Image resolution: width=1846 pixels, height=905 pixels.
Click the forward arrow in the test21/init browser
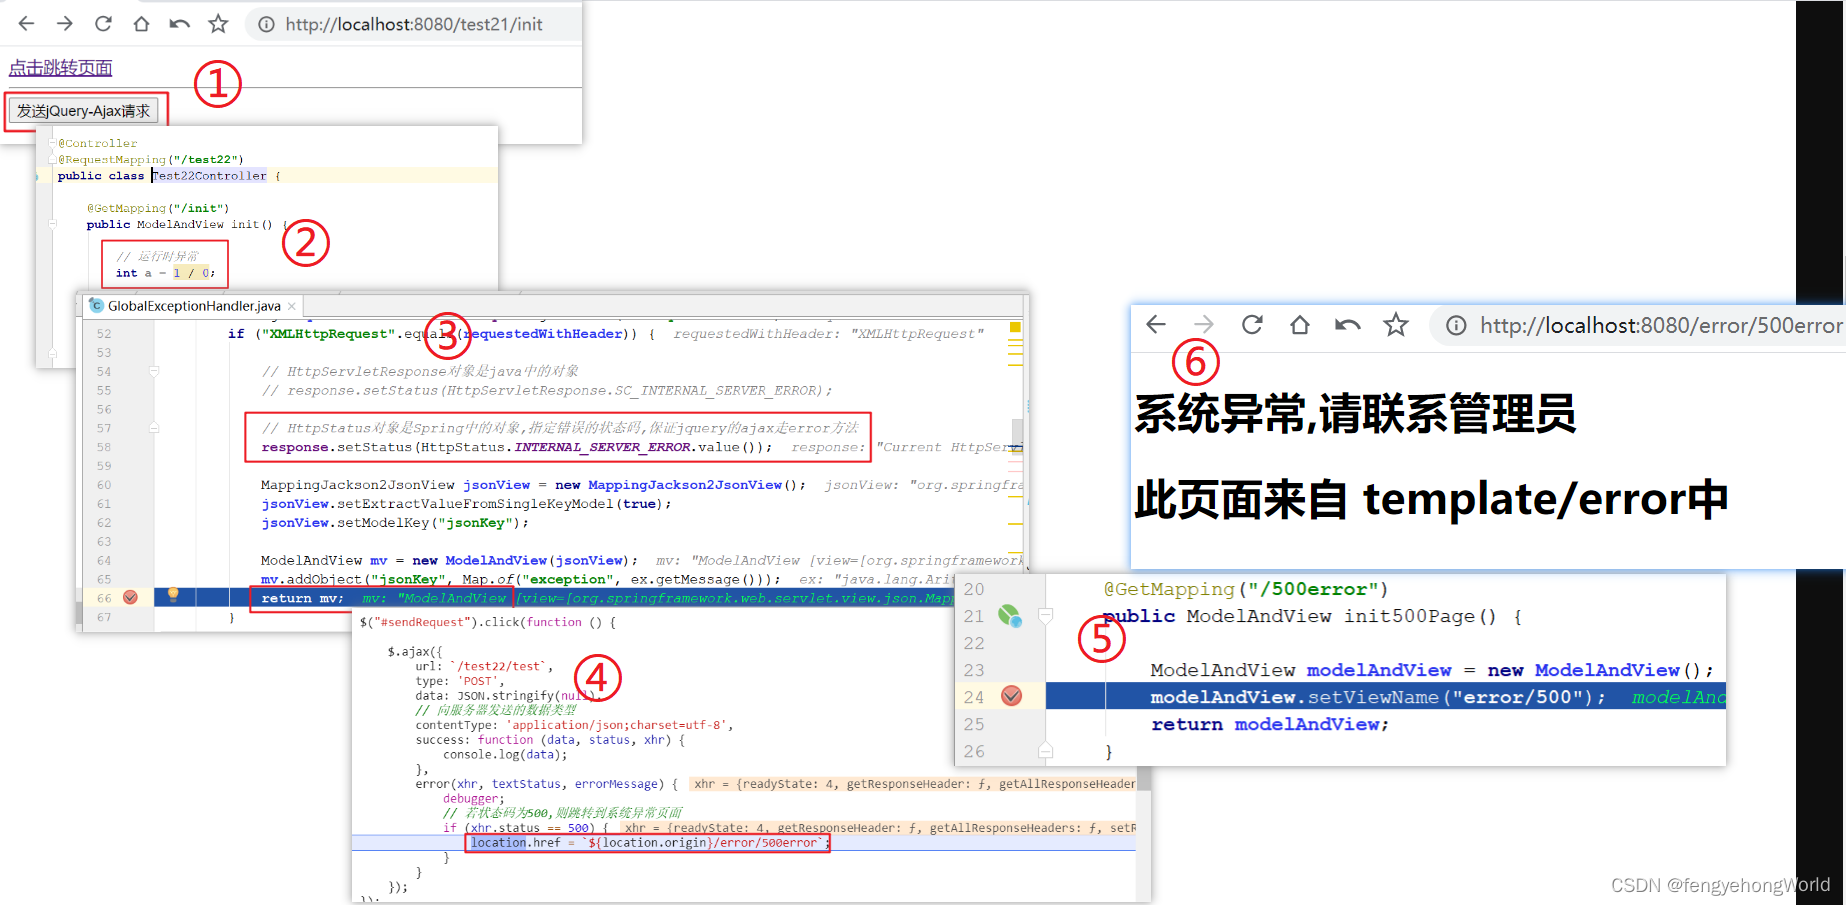(x=64, y=23)
